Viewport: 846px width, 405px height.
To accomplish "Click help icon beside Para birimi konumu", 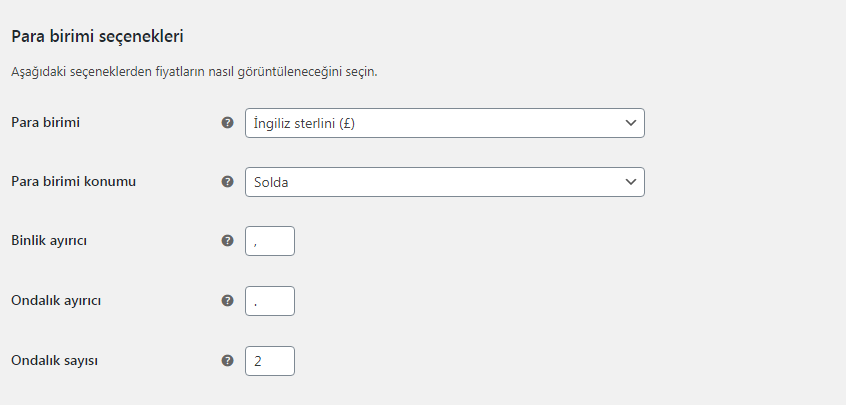I will coord(228,181).
